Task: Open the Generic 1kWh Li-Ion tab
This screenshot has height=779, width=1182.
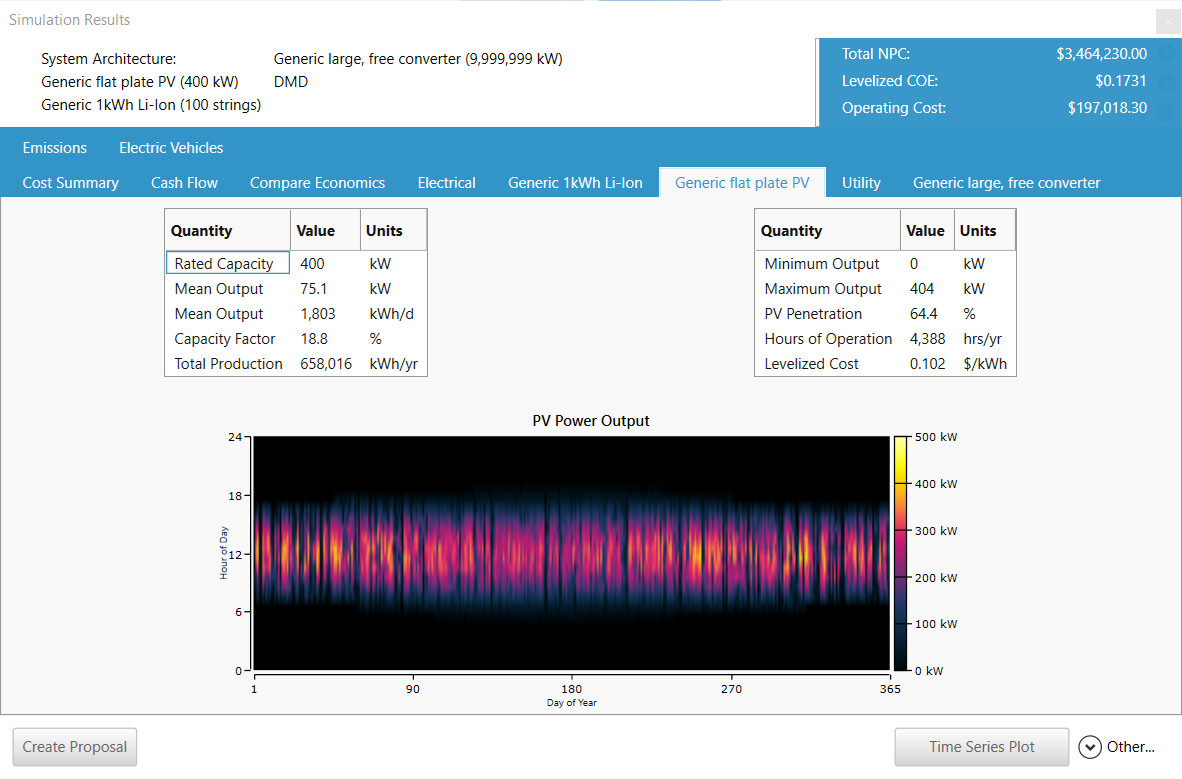Action: pyautogui.click(x=575, y=182)
